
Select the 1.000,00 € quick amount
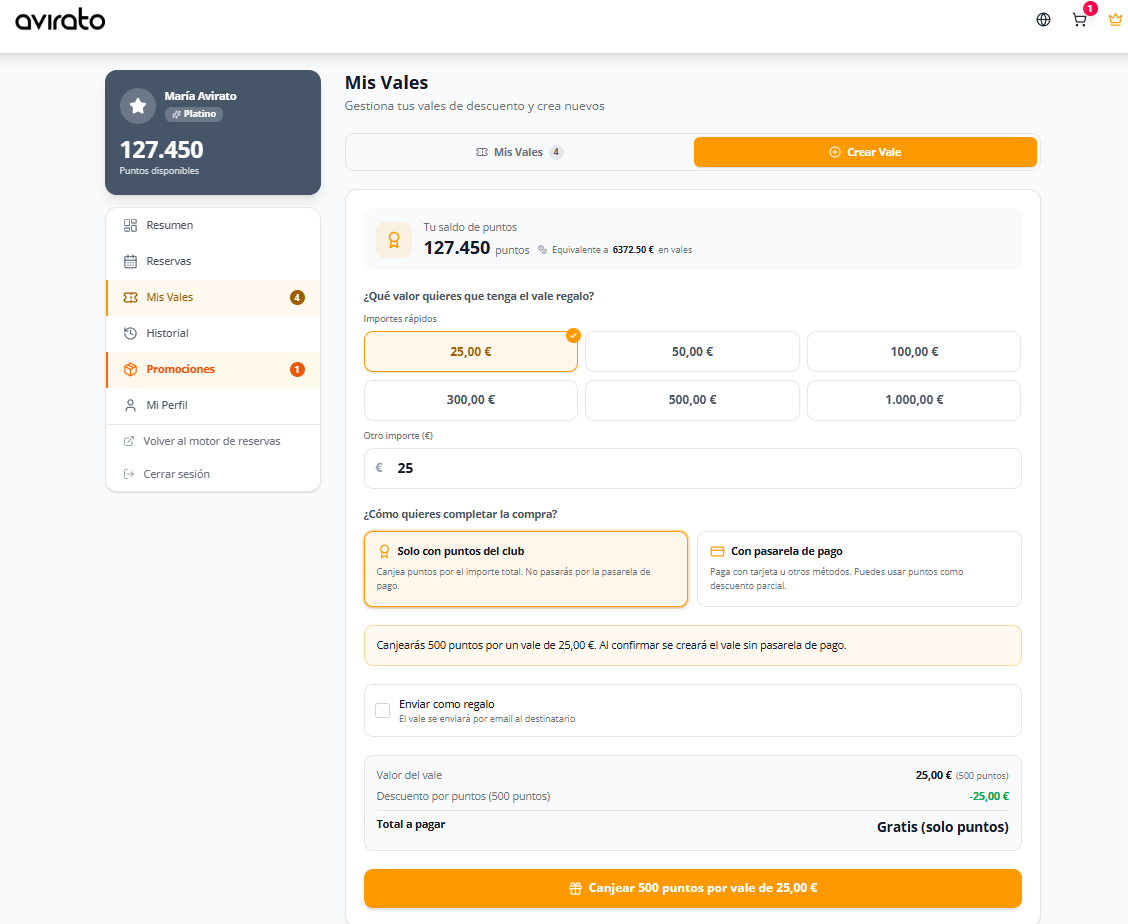point(914,400)
